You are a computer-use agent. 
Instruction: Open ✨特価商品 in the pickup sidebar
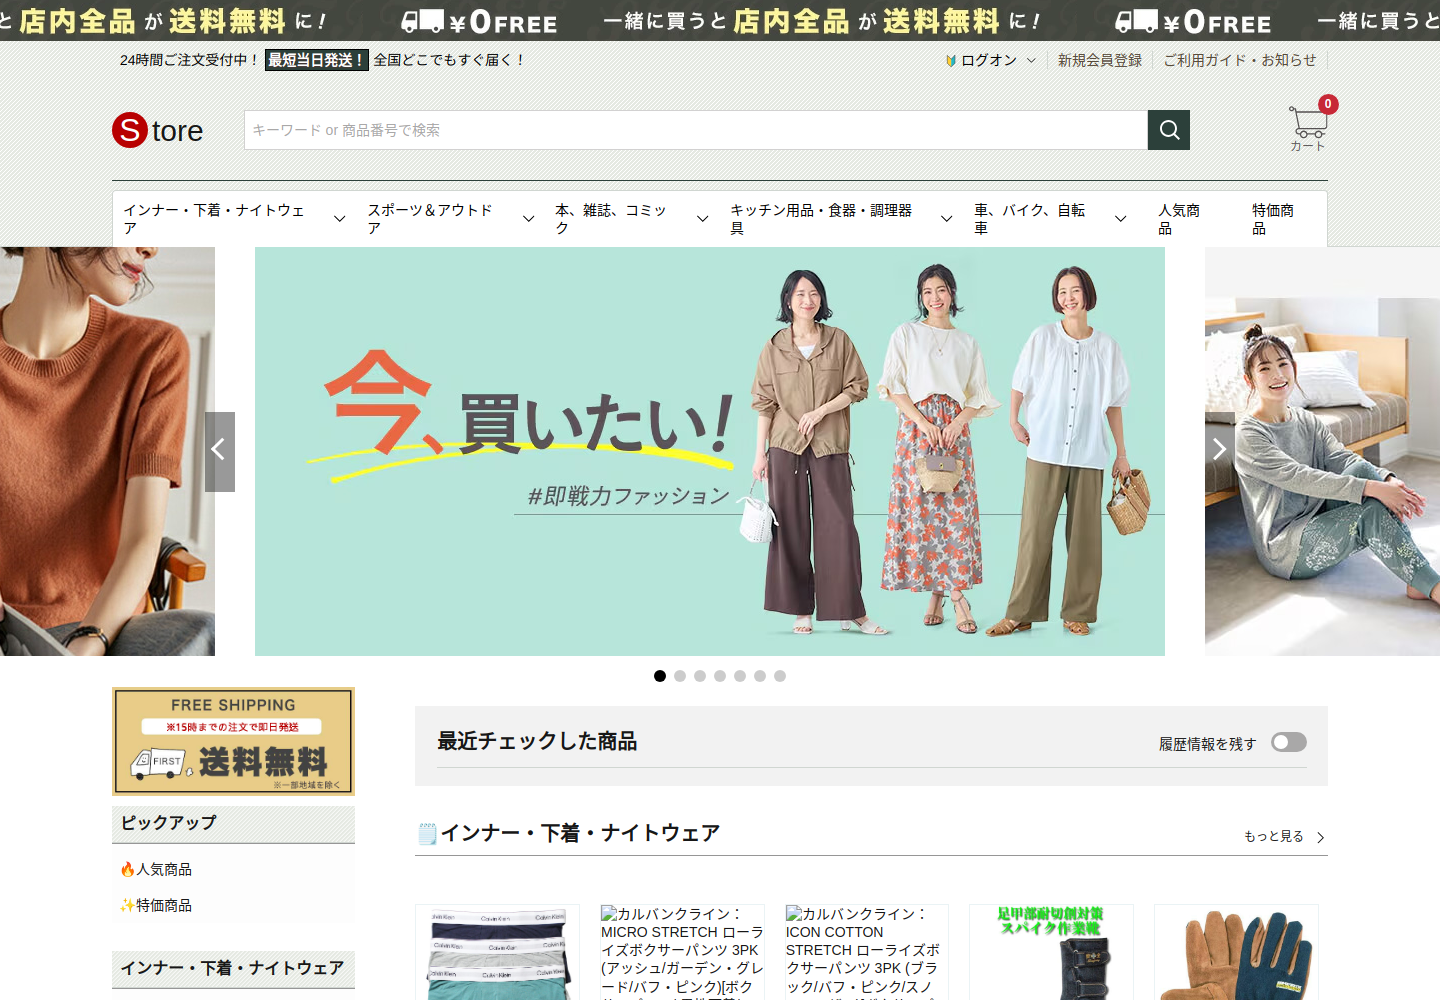[x=156, y=906]
